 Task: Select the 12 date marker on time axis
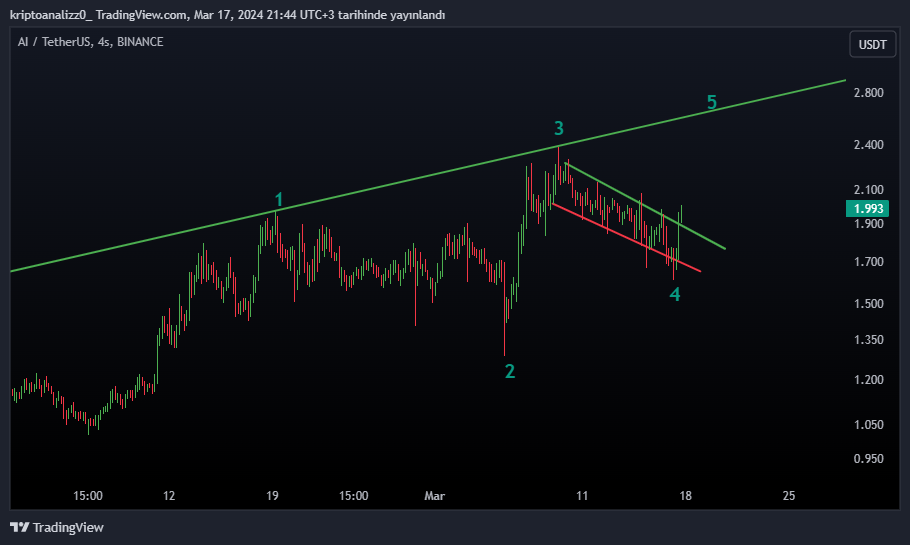click(169, 496)
